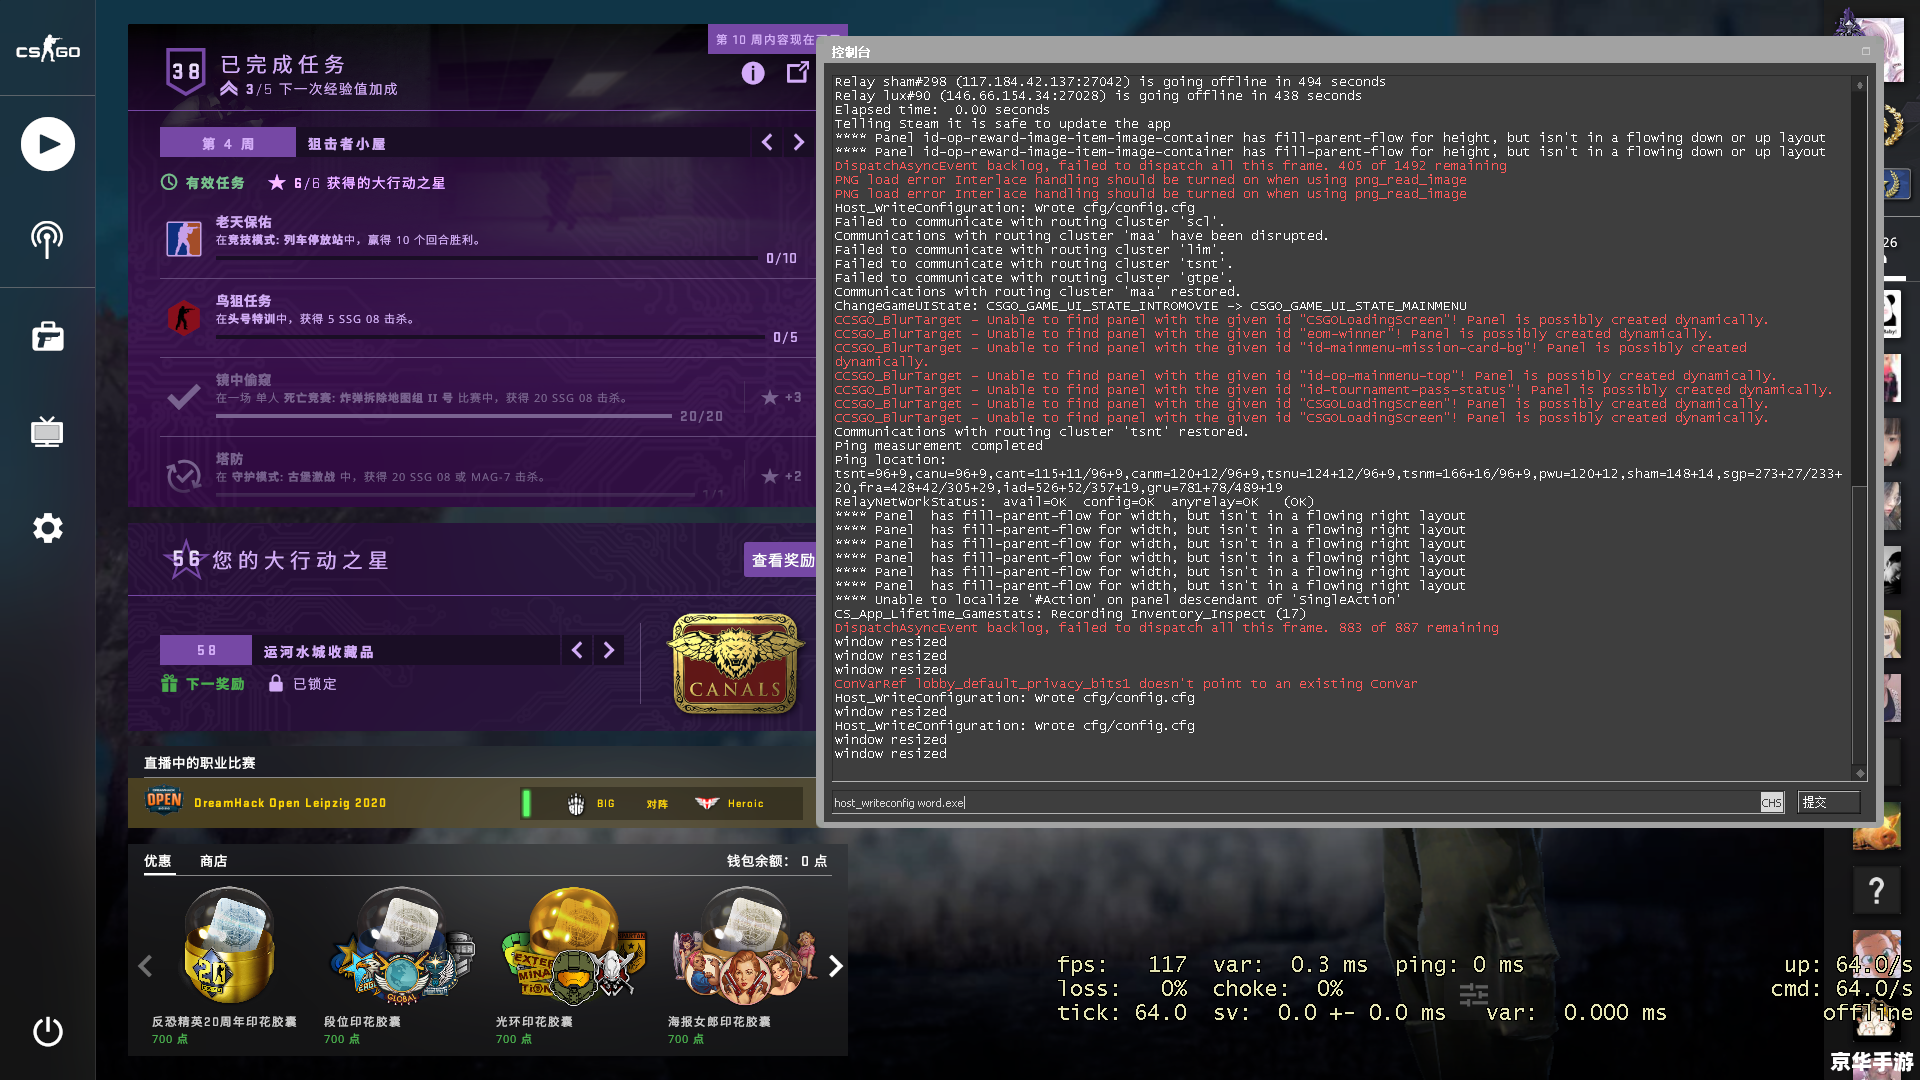The width and height of the screenshot is (1920, 1080).
Task: Click the DreamHack OPEN tournament logo
Action: tap(164, 801)
